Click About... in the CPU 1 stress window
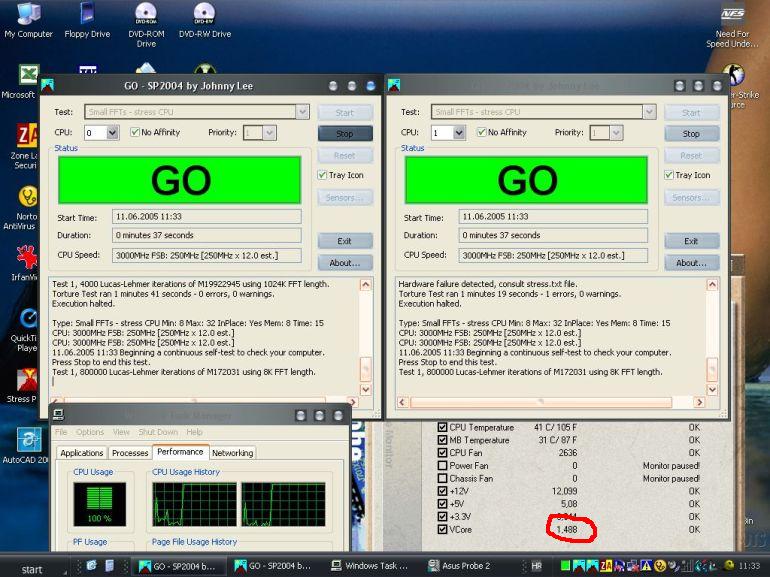This screenshot has height=577, width=770. coord(691,263)
